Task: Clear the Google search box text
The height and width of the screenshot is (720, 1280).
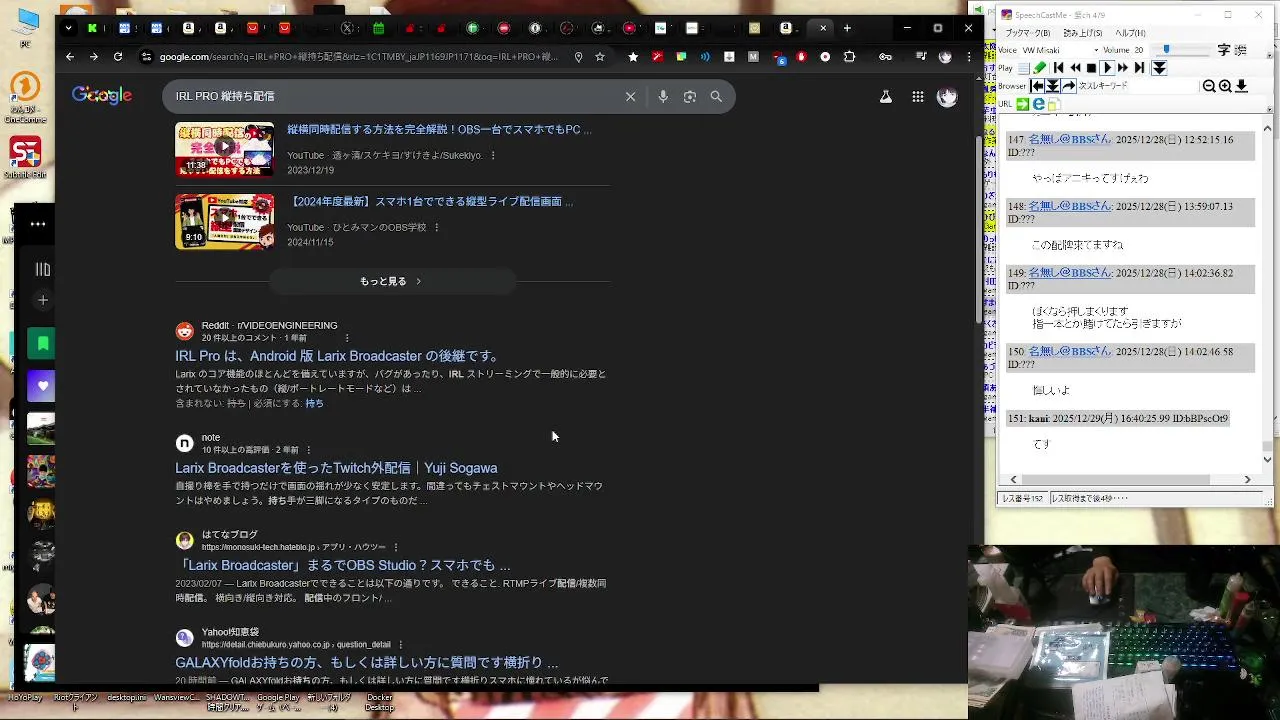Action: click(630, 97)
